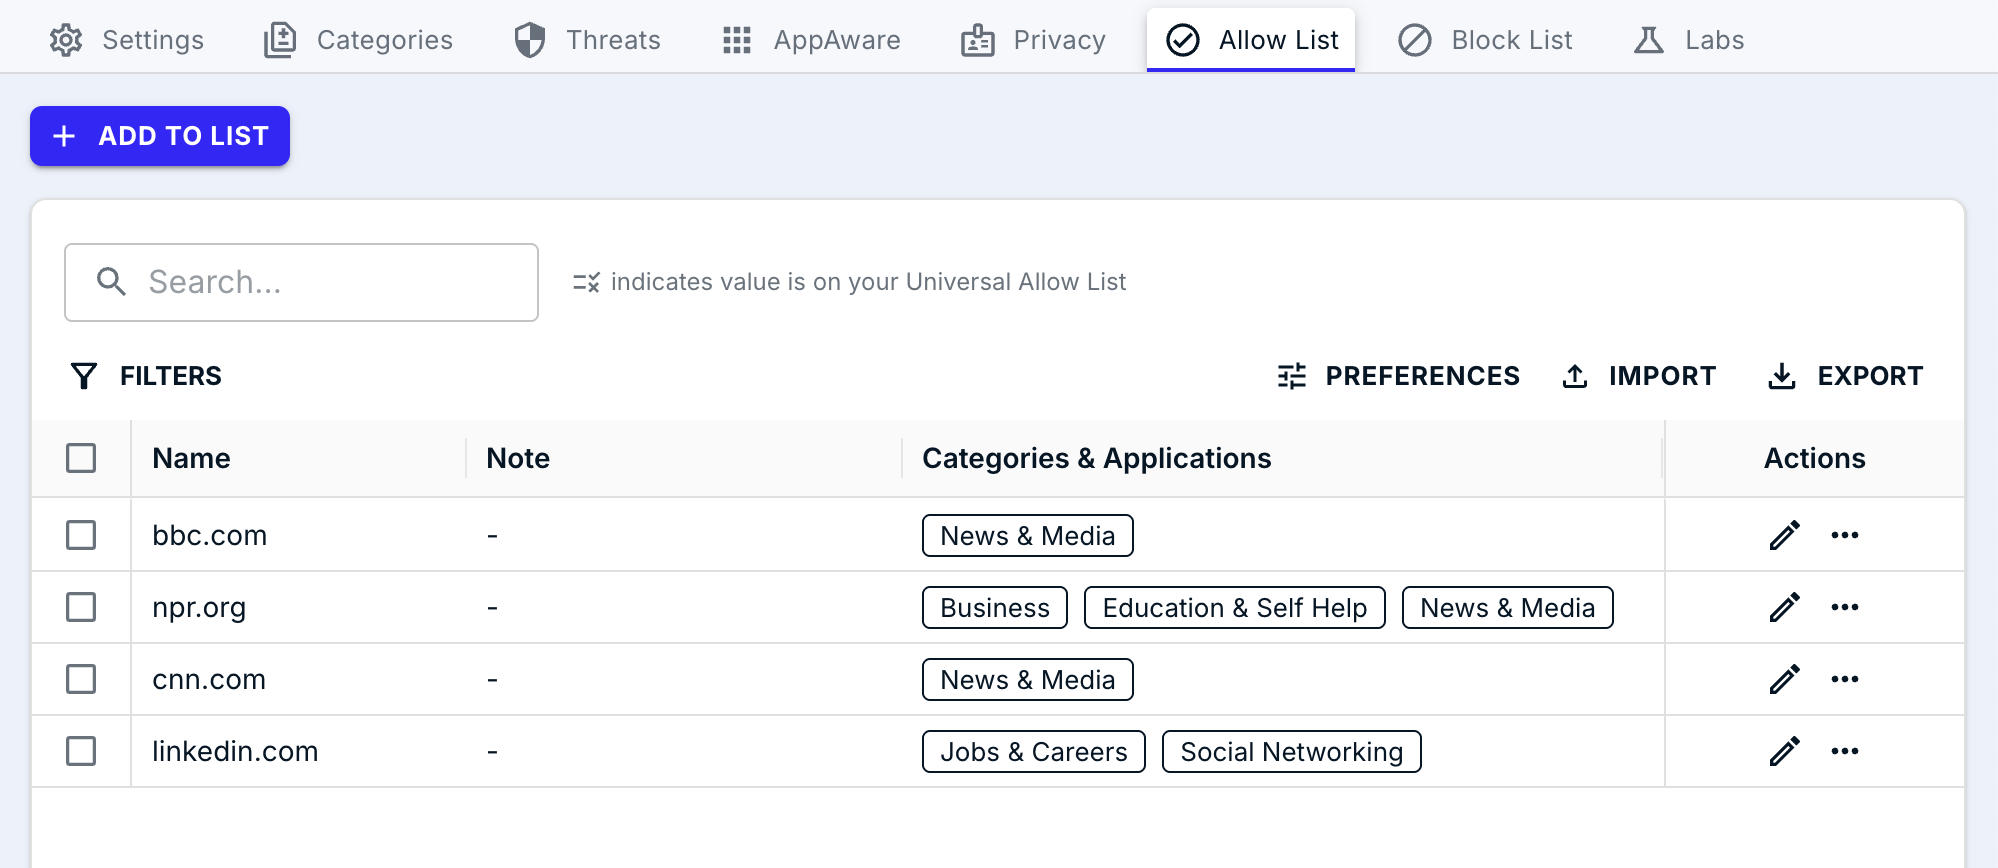Focus the Search input field
The width and height of the screenshot is (1998, 868).
[x=301, y=282]
